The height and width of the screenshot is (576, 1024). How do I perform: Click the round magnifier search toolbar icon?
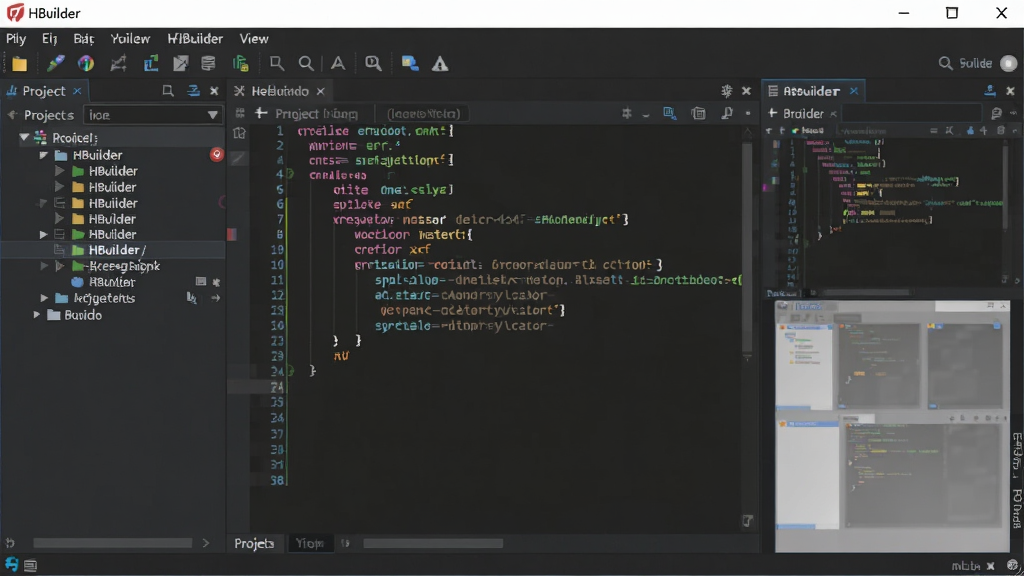306,63
